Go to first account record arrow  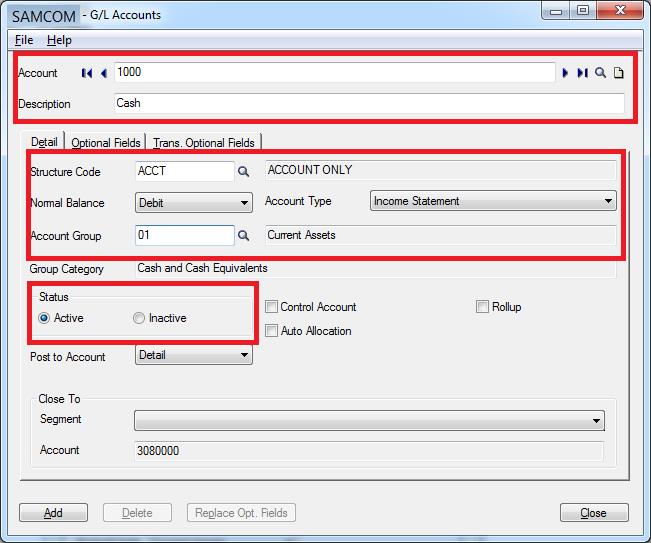pos(87,73)
